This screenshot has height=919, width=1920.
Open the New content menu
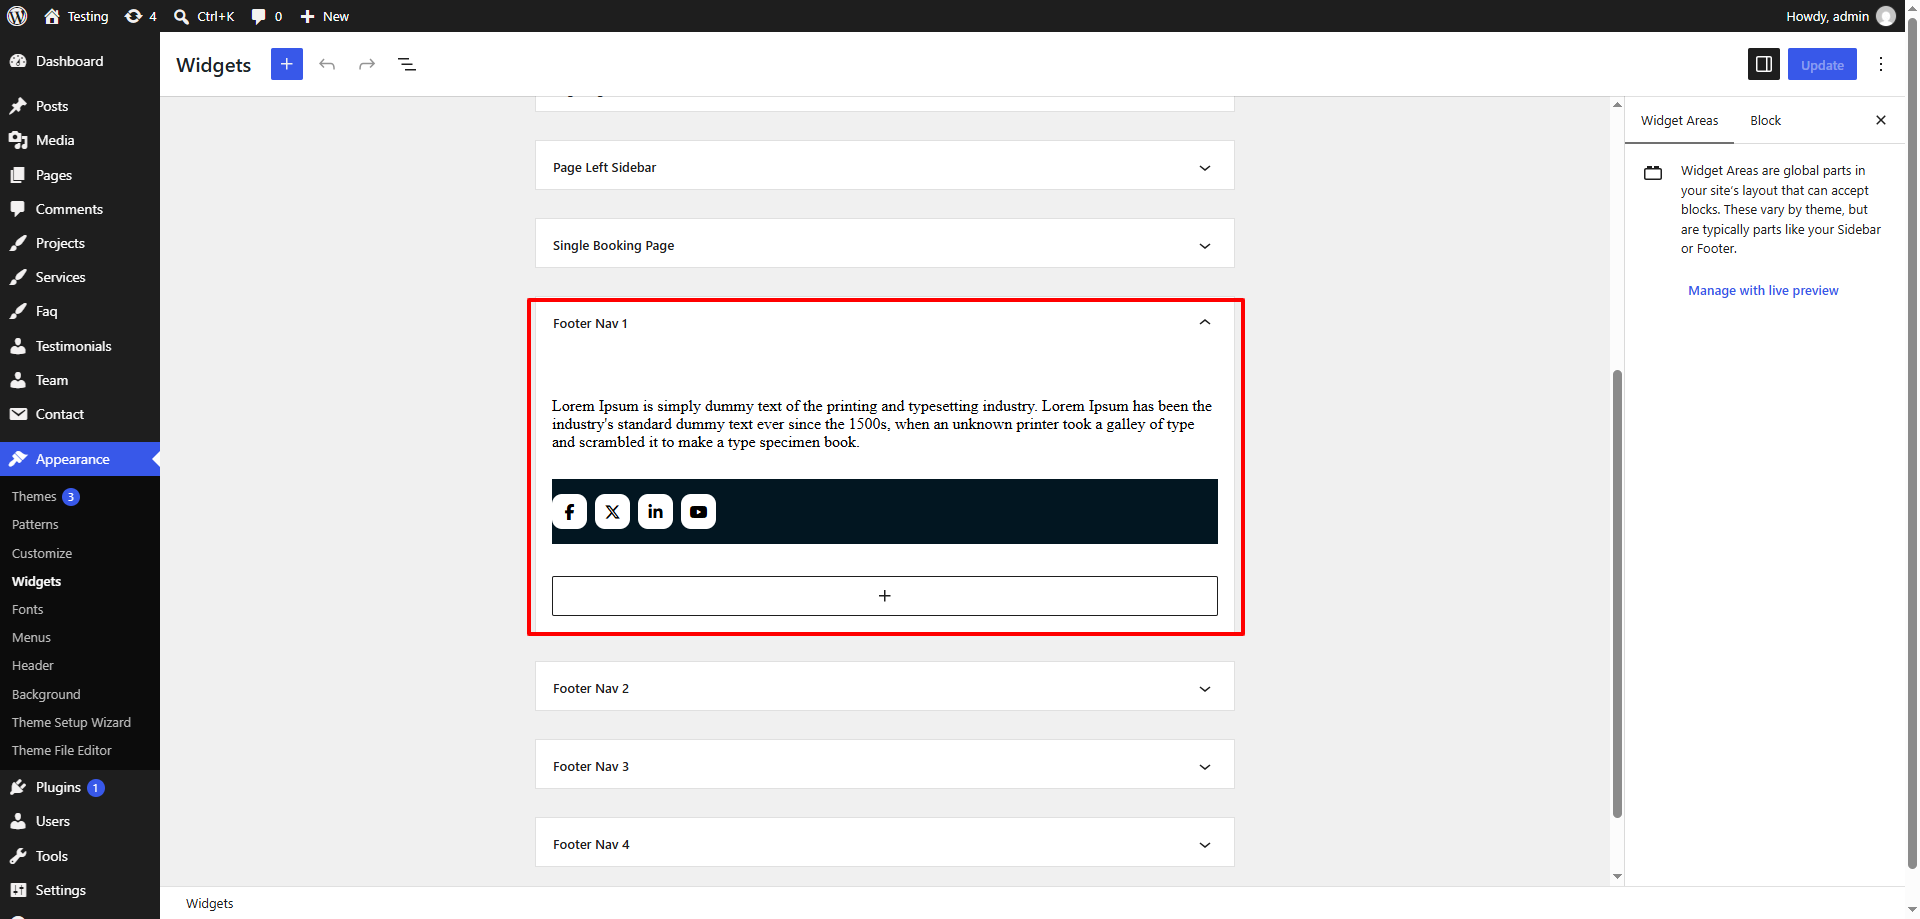325,16
